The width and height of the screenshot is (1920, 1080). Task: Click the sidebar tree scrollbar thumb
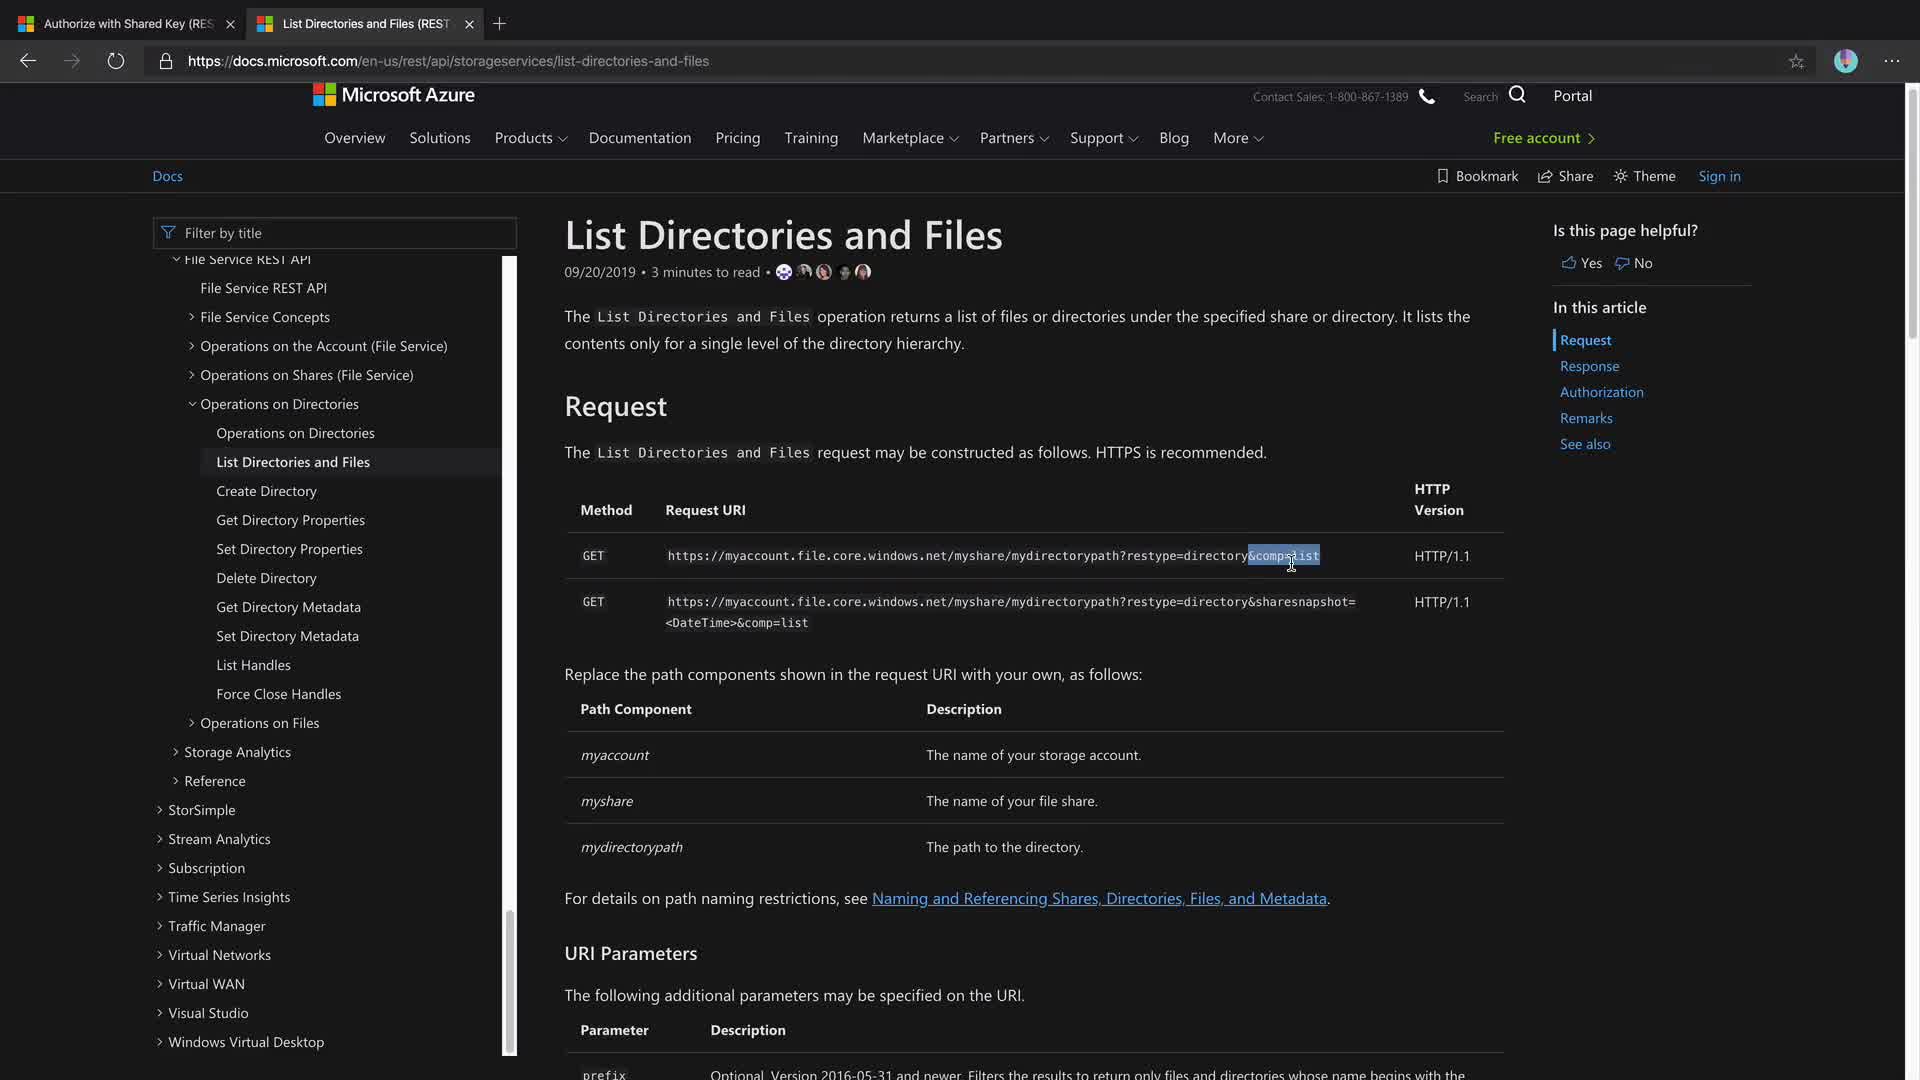(x=509, y=980)
